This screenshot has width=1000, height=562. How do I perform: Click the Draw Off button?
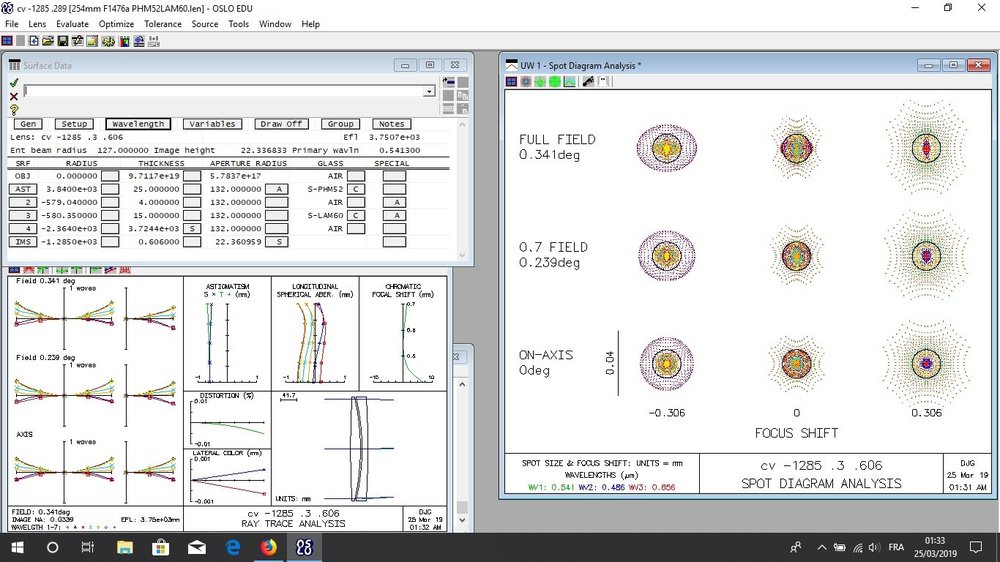tap(281, 124)
